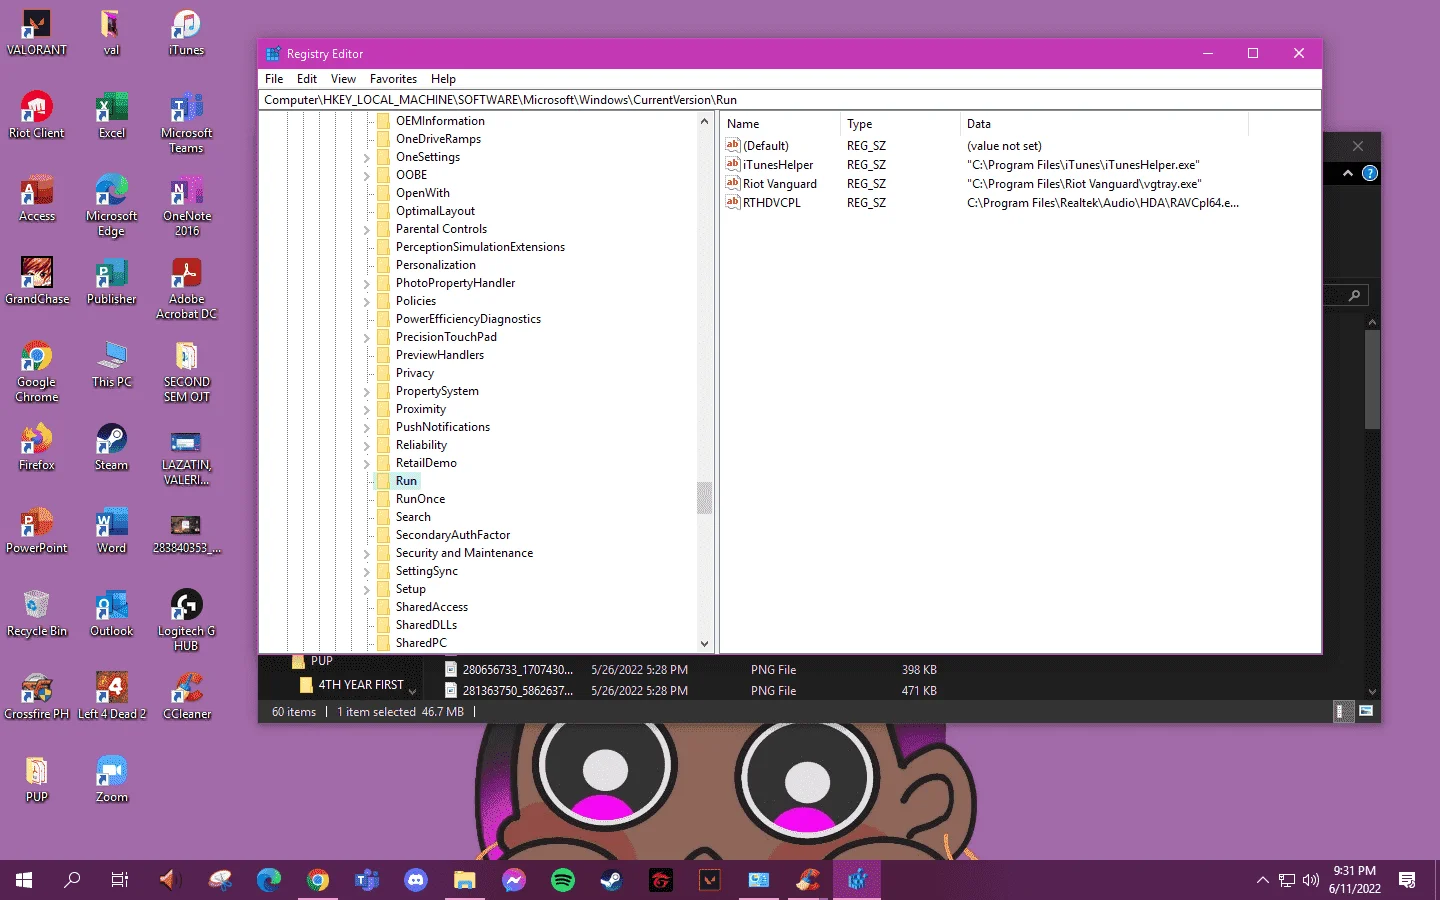Screen dimensions: 1440x900
Task: Select the RTHDVCPL registry value
Action: tap(771, 203)
